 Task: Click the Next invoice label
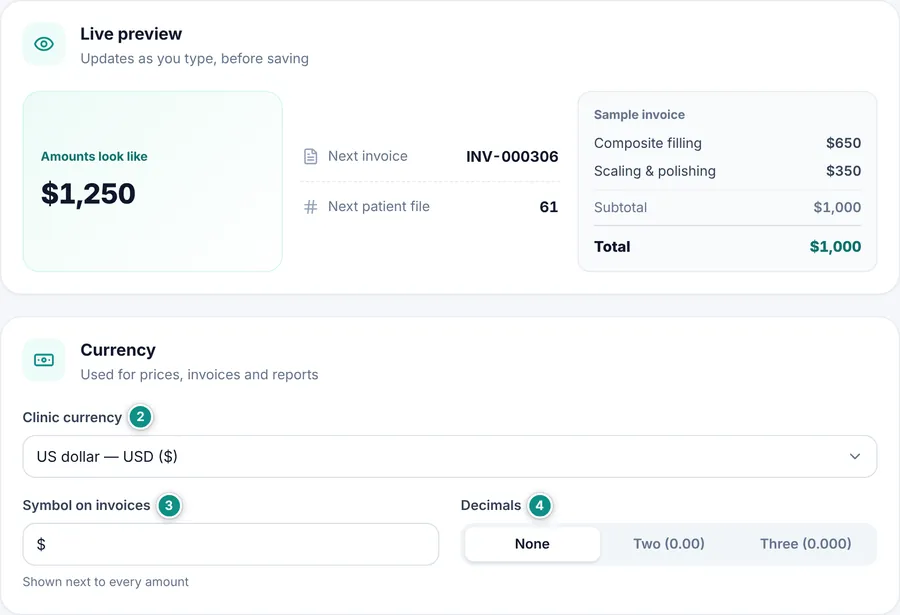pos(368,156)
